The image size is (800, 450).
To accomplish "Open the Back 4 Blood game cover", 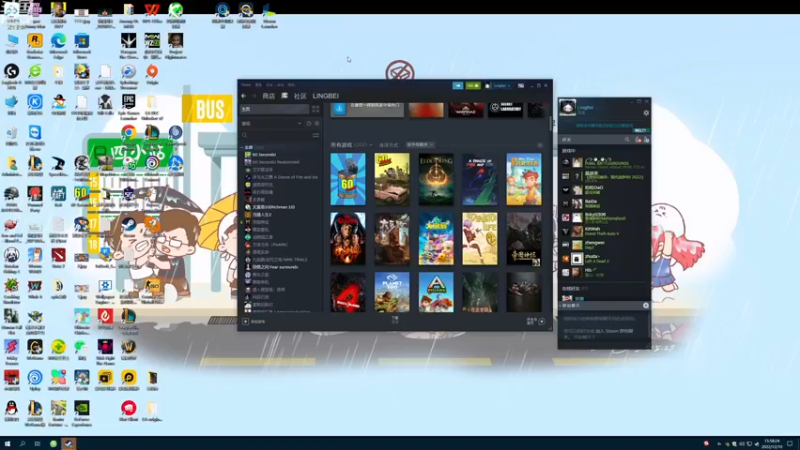I will click(348, 292).
